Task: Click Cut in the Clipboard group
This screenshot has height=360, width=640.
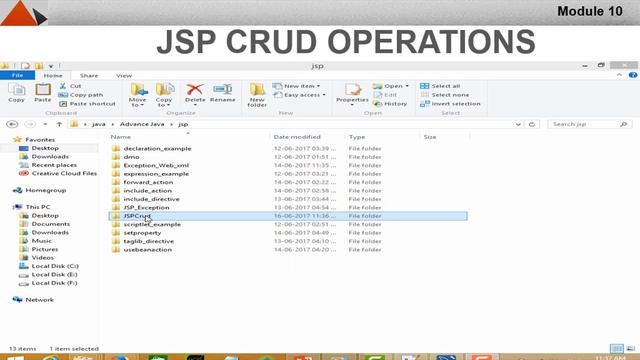Action: 70,86
